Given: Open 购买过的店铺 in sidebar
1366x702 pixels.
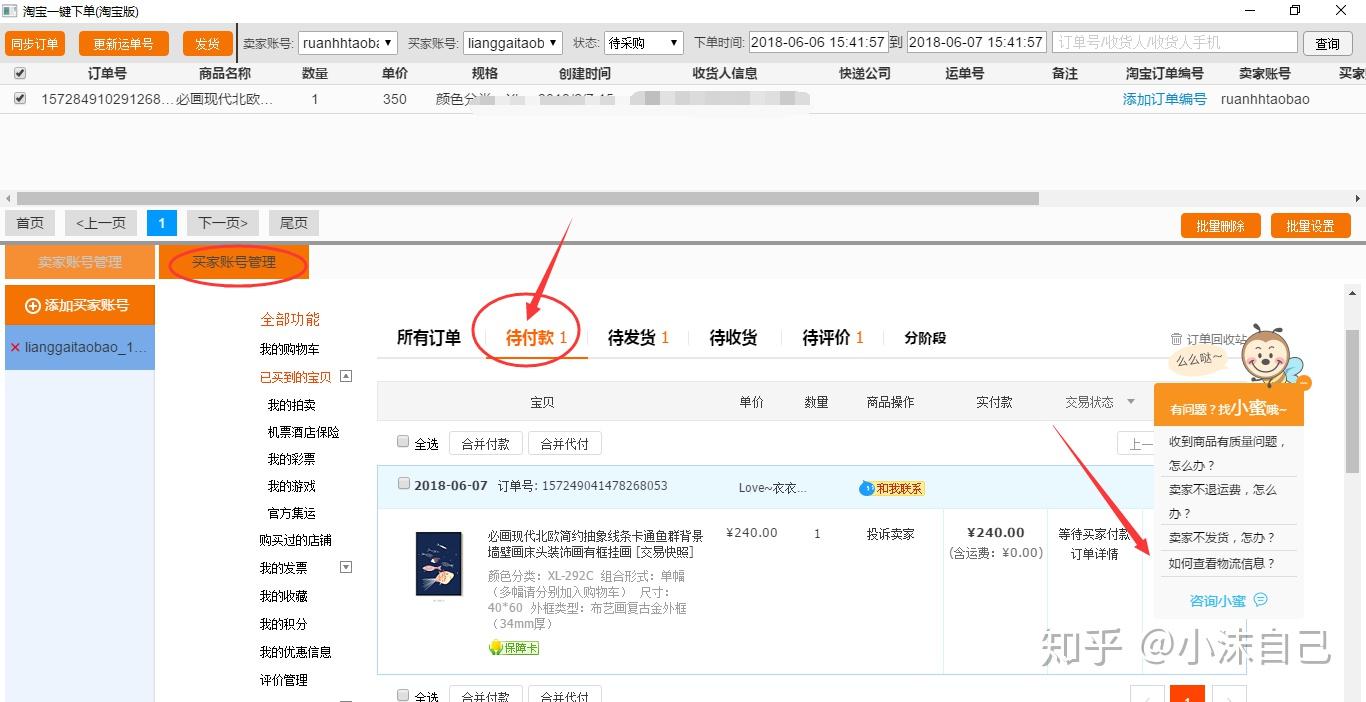Looking at the screenshot, I should [x=295, y=540].
